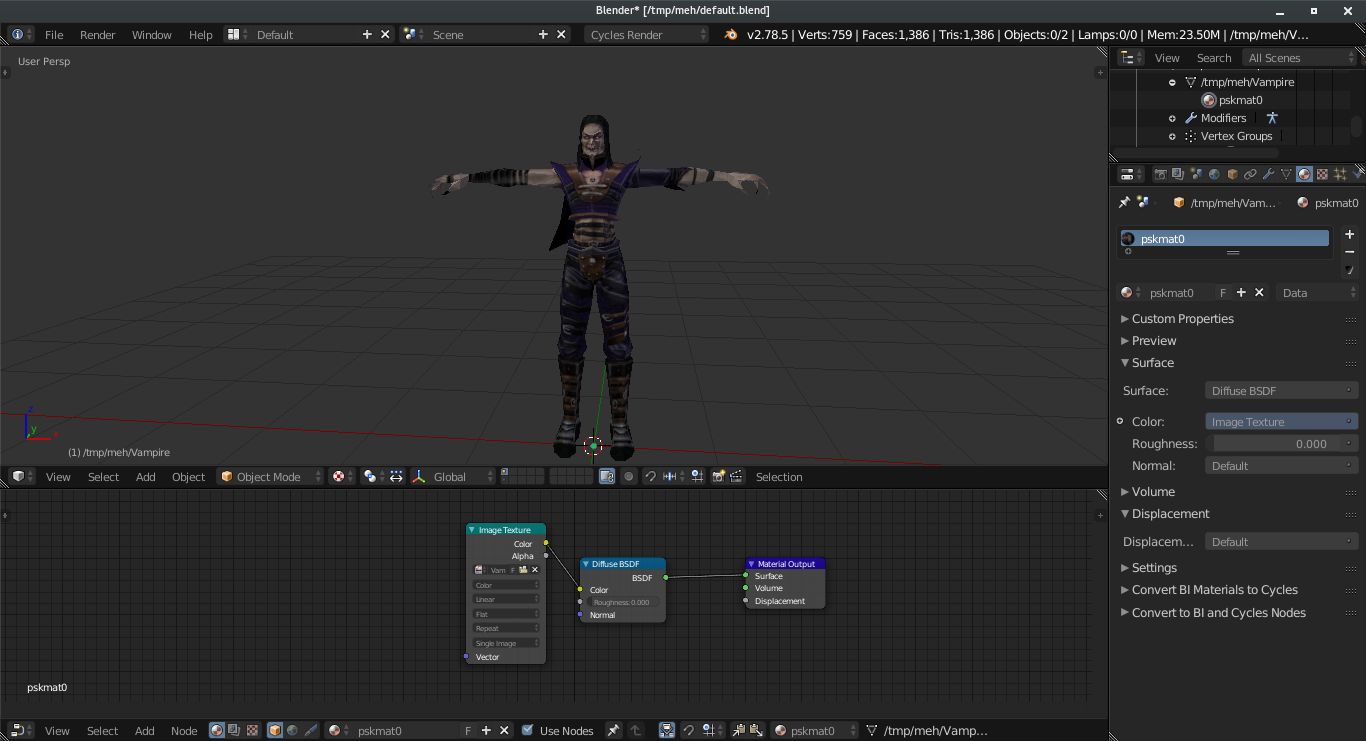The width and height of the screenshot is (1366, 741).
Task: Toggle the pin in properties breadcrumb row
Action: (1124, 202)
